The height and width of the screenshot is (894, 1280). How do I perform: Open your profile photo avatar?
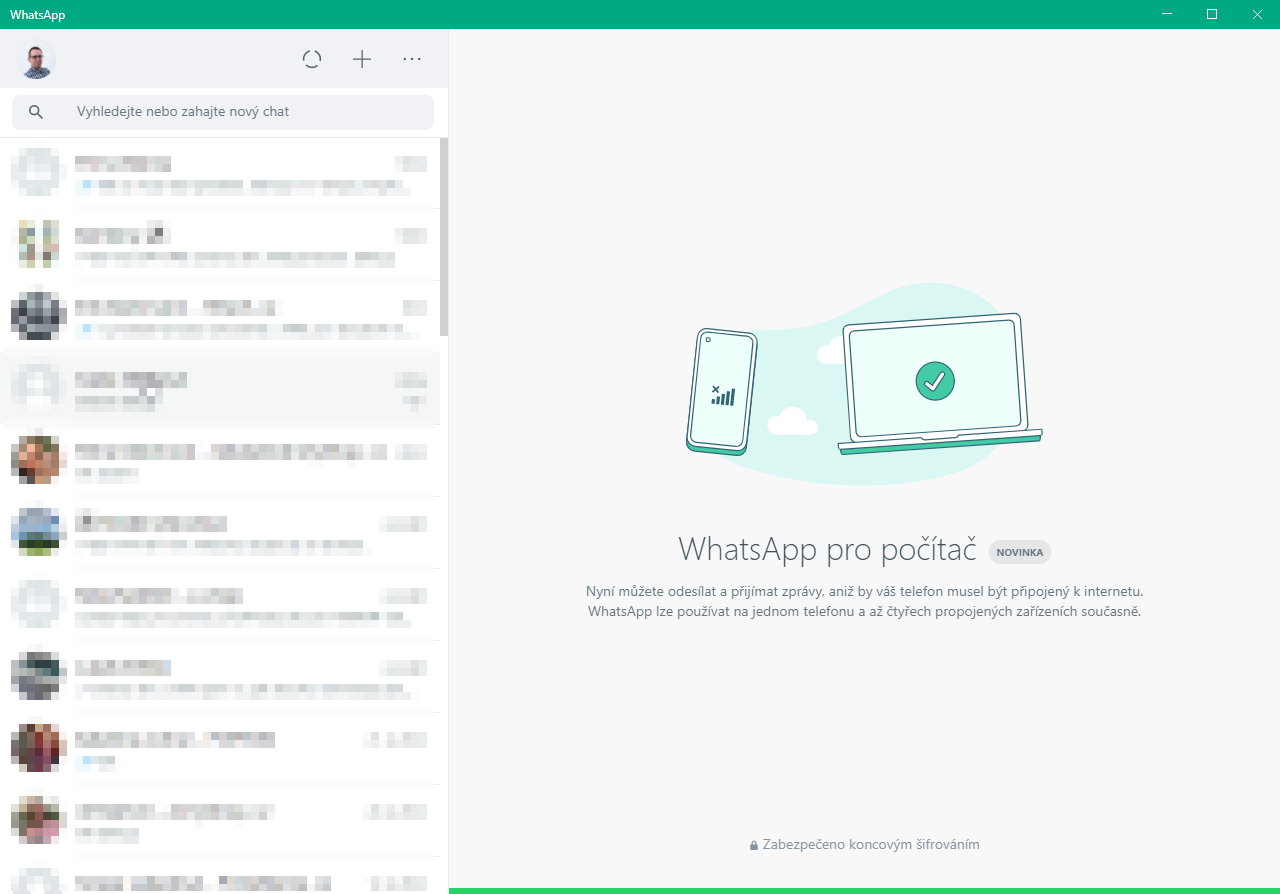click(38, 60)
